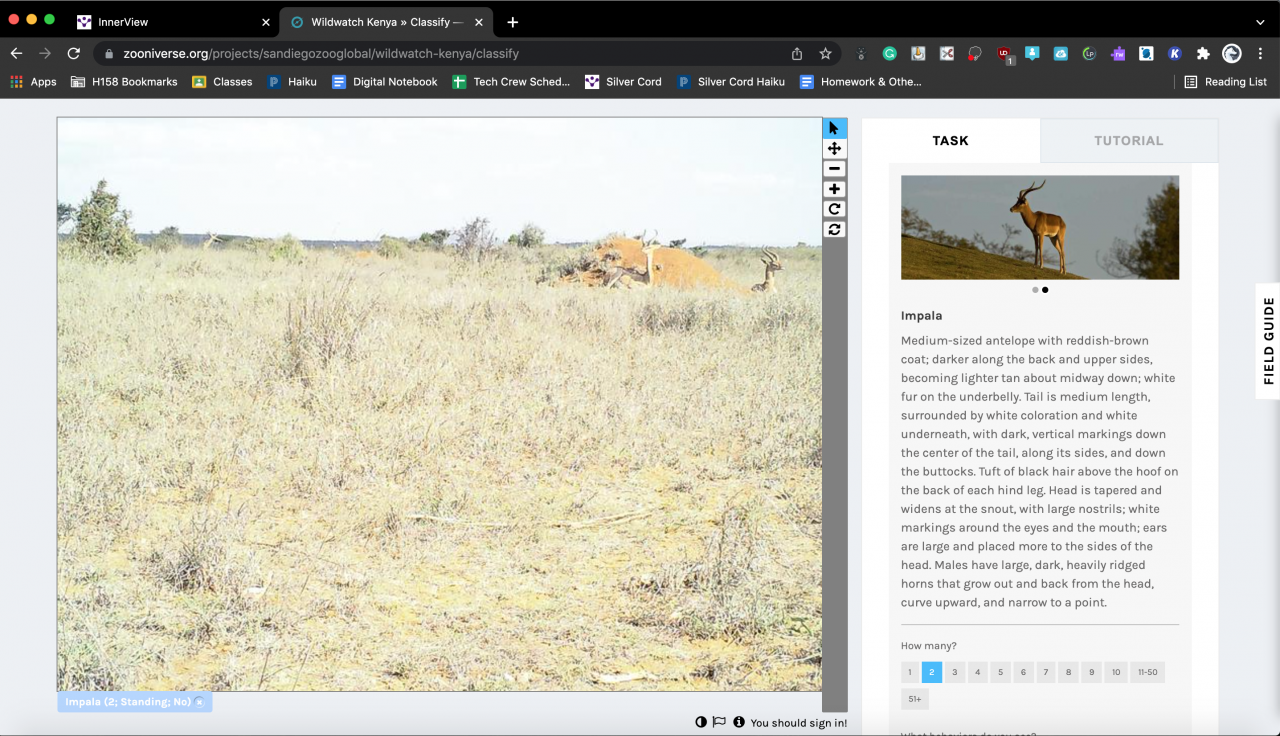
Task: Remove the Impala annotation tag
Action: tap(199, 702)
